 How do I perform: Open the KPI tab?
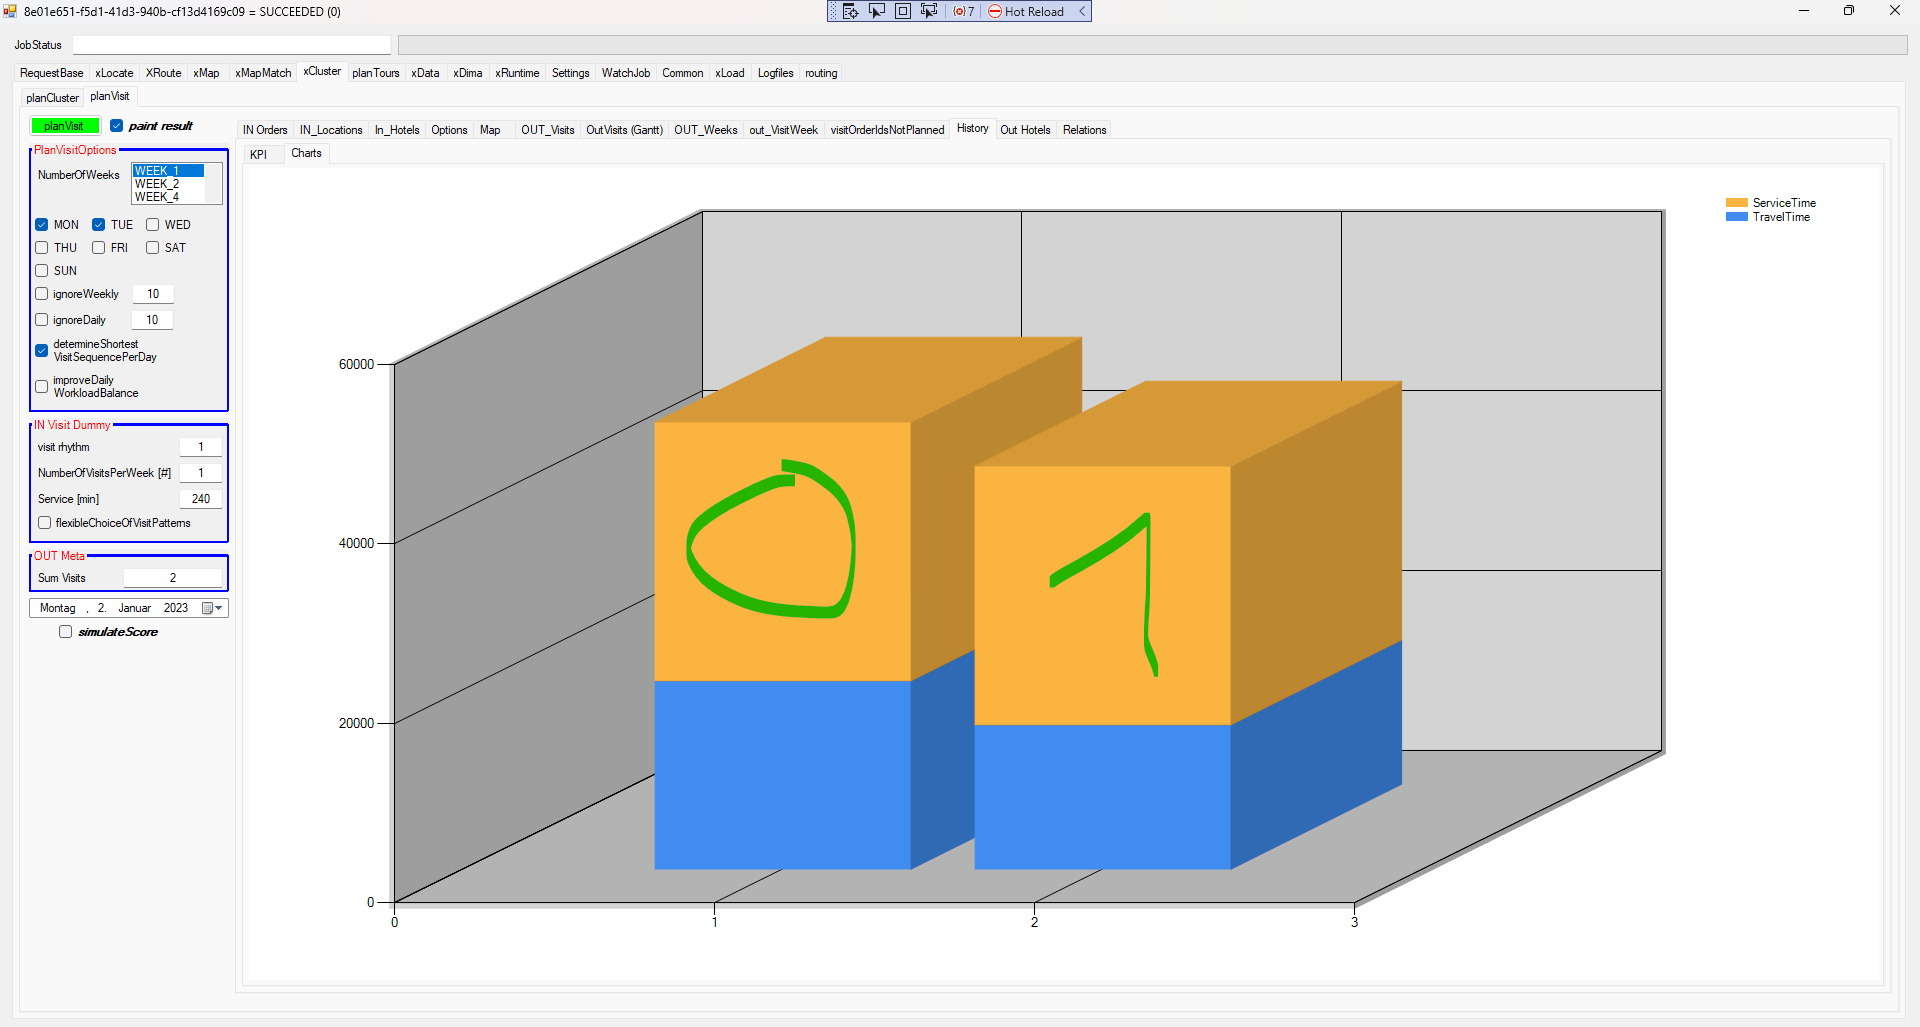tap(259, 154)
